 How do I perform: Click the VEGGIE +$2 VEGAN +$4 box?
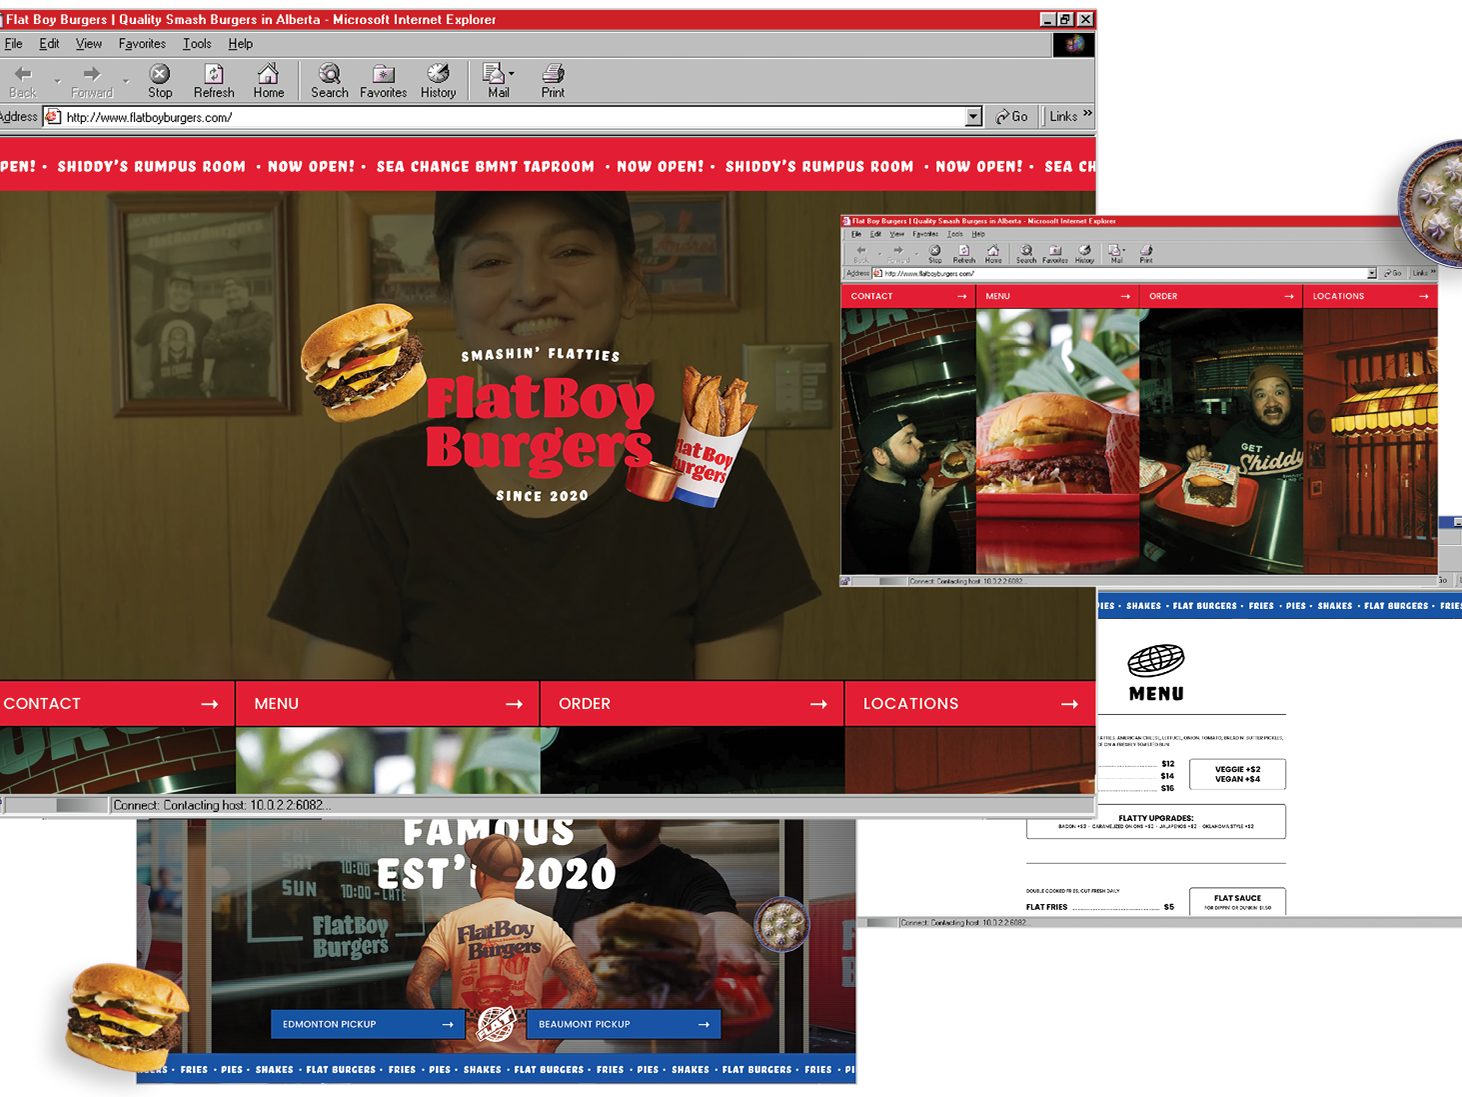coord(1237,774)
